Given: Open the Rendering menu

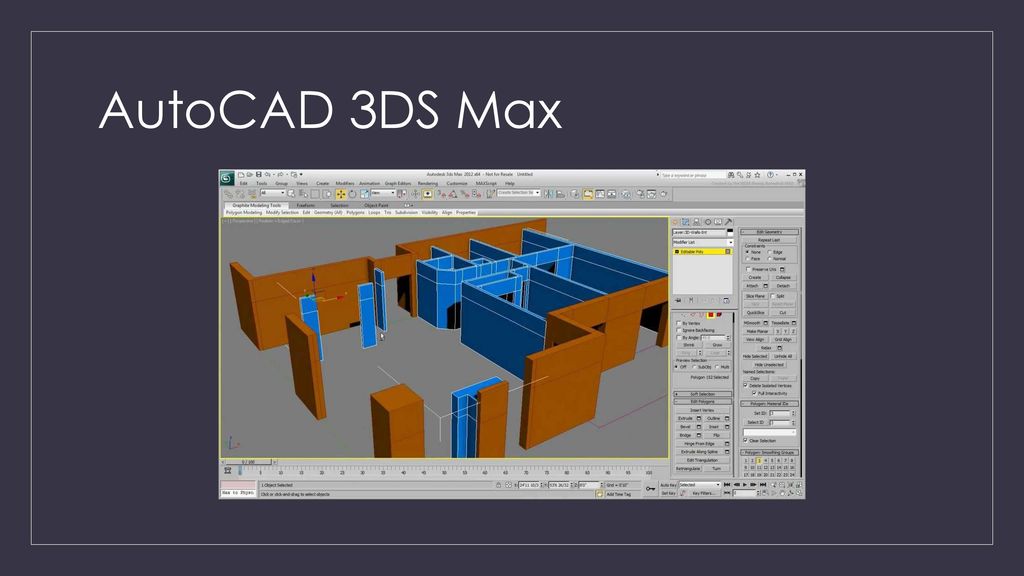Looking at the screenshot, I should click(x=428, y=184).
